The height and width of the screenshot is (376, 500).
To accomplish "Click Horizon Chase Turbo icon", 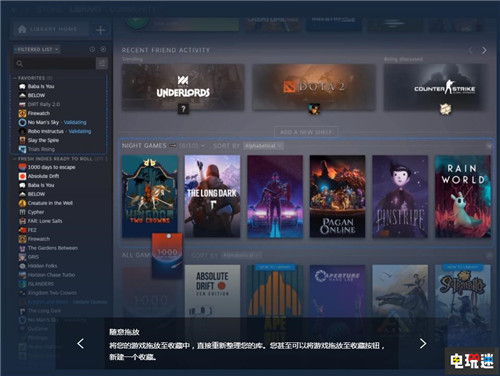I will (x=22, y=275).
